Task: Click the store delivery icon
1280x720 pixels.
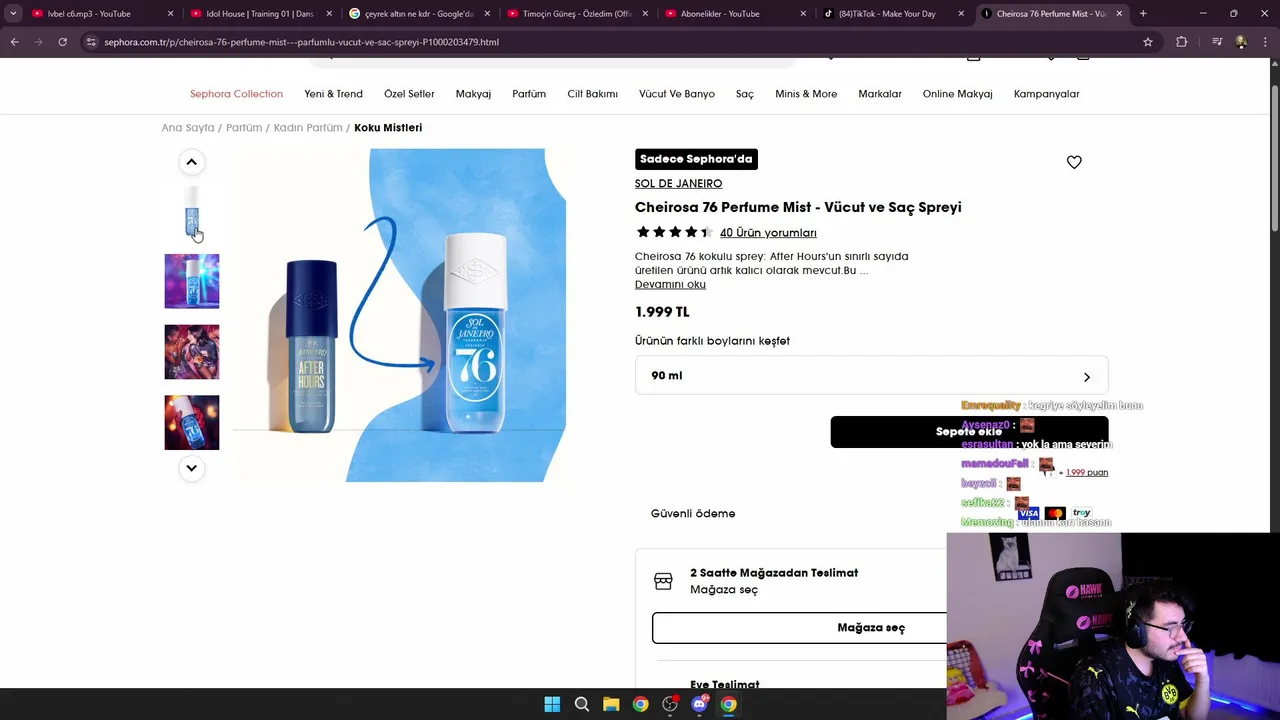Action: pos(663,581)
